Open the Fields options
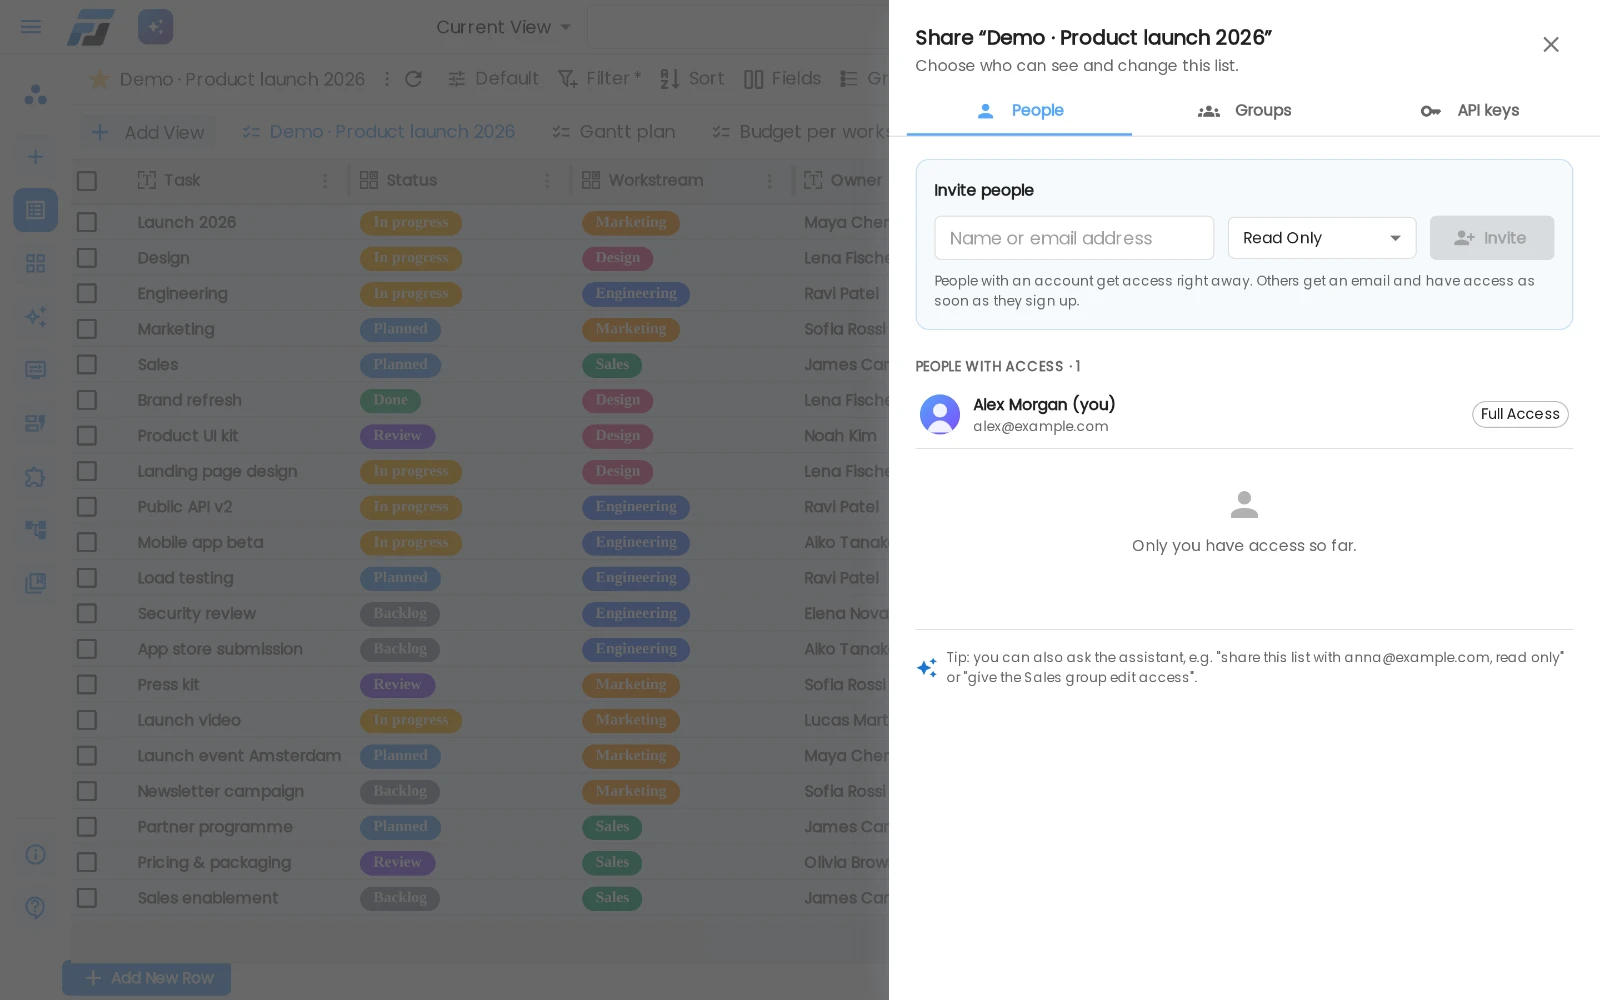Screen dimensions: 1600x1000 click(x=782, y=79)
